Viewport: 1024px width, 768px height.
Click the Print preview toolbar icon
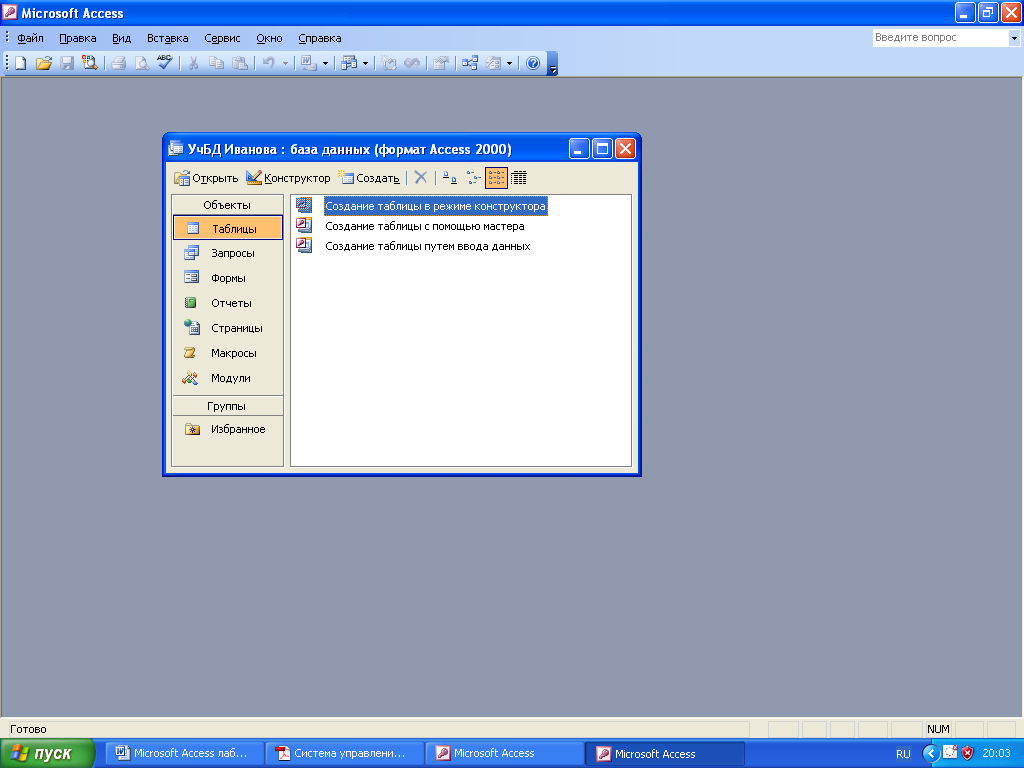click(x=141, y=63)
